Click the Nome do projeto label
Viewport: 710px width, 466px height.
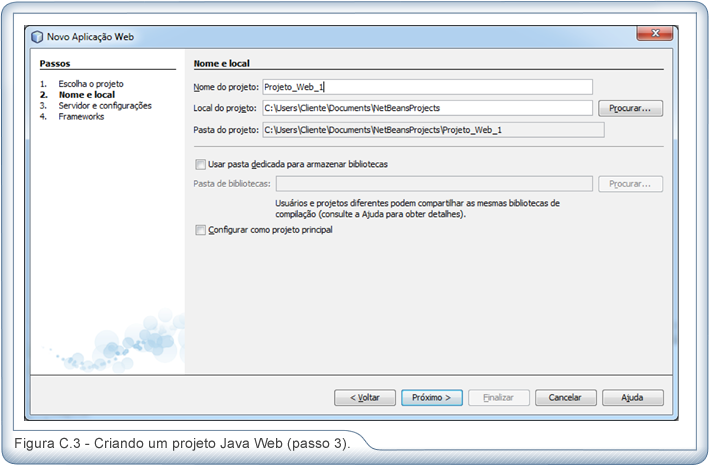click(x=226, y=87)
